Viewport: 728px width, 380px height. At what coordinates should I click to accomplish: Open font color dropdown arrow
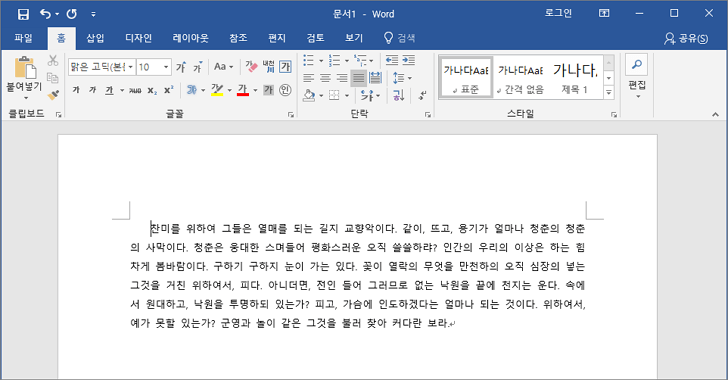pyautogui.click(x=255, y=90)
